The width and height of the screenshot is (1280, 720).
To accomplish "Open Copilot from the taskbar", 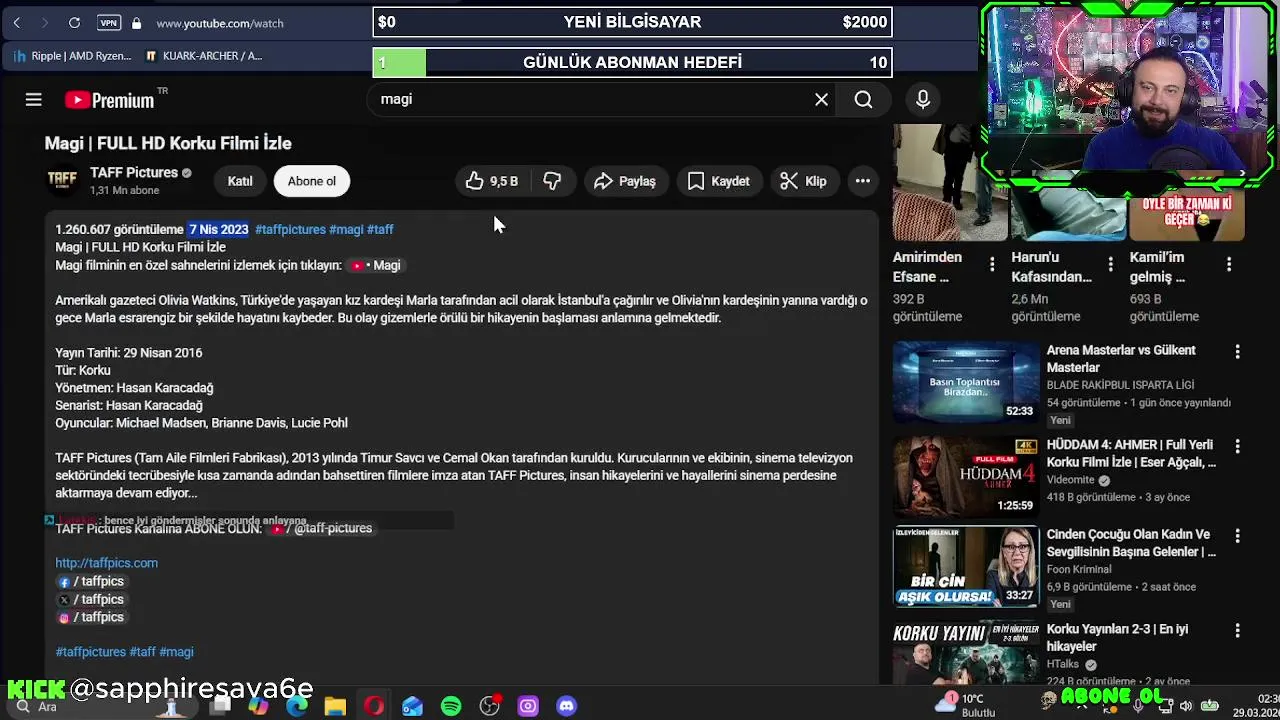I will [259, 706].
